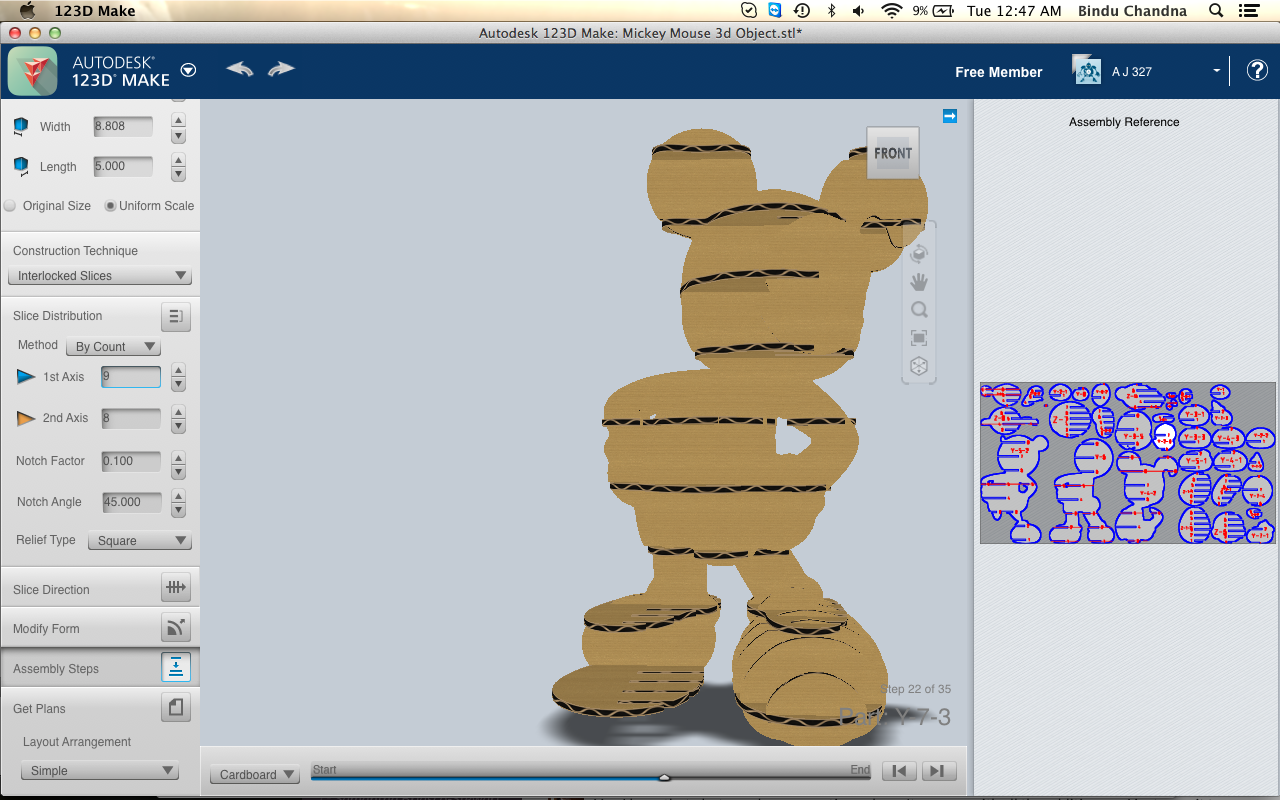Increase the Notch Factor value

coord(178,455)
